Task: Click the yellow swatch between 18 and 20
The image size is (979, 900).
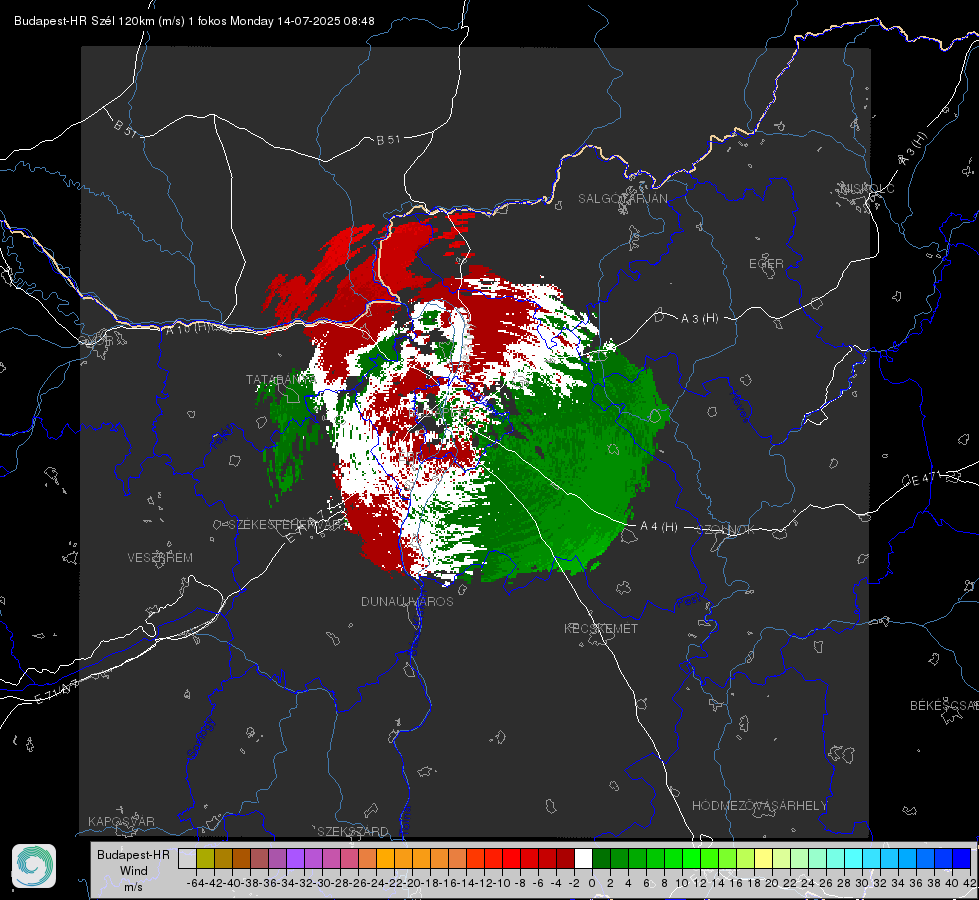Action: tap(764, 858)
